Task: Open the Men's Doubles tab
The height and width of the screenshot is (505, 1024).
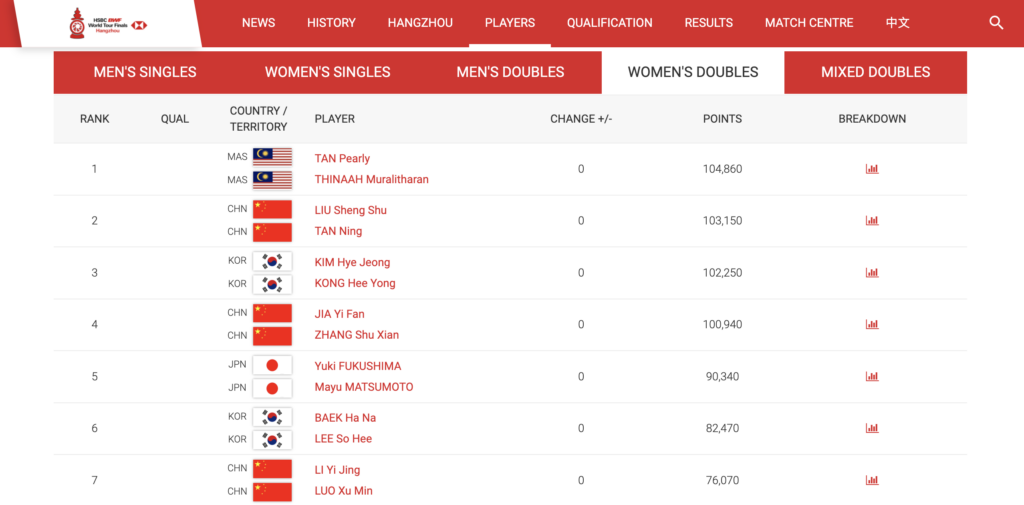Action: [510, 72]
